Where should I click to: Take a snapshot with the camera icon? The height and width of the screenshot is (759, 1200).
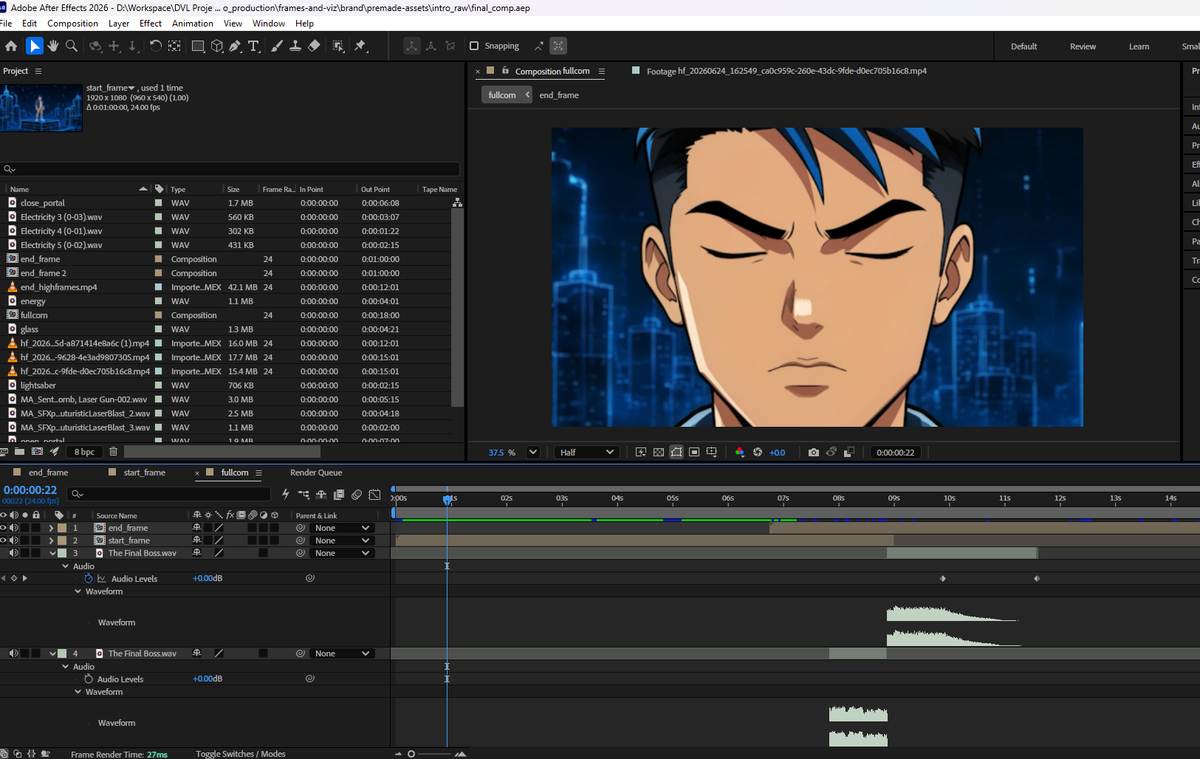click(x=813, y=452)
